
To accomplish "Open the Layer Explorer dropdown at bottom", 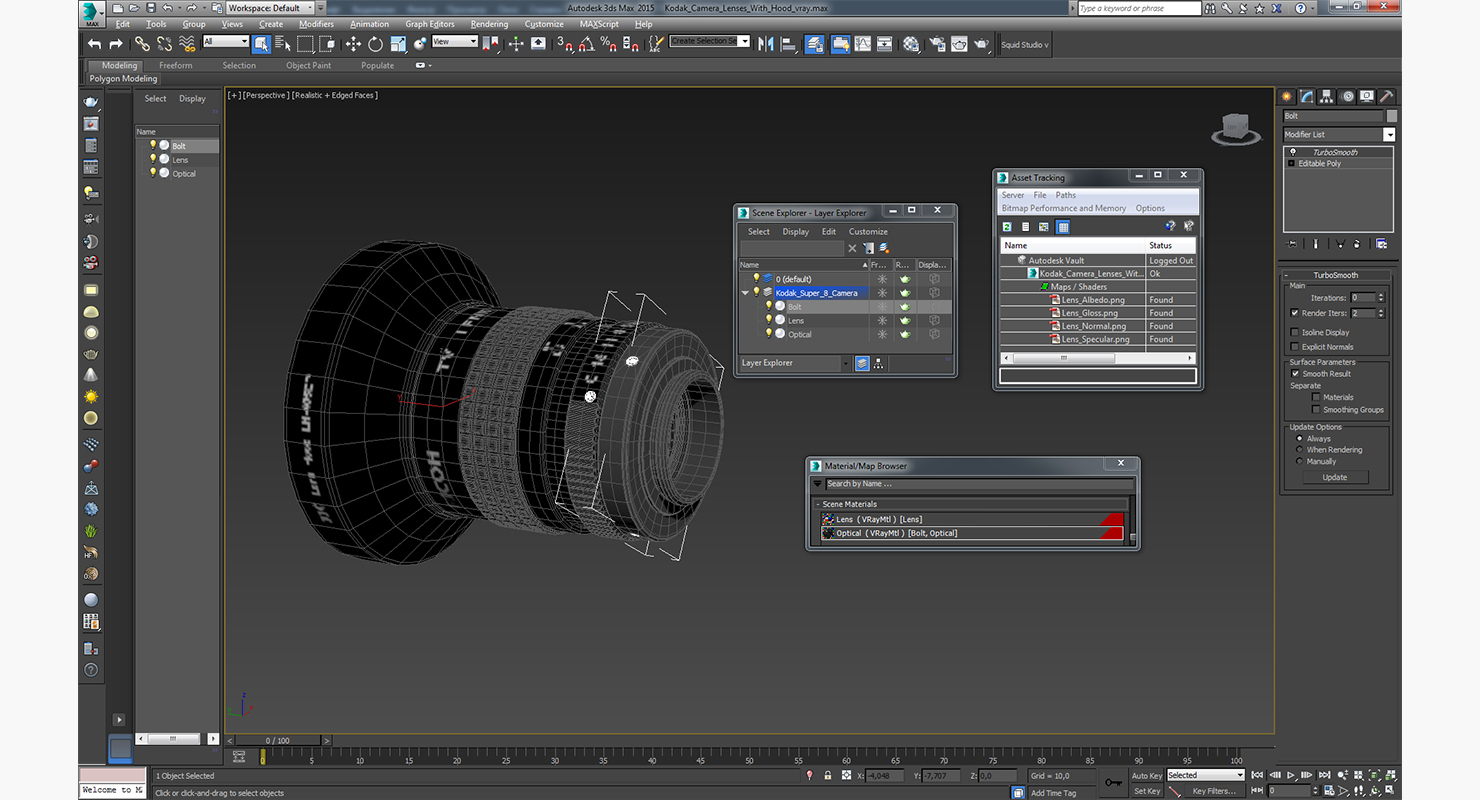I will click(845, 363).
